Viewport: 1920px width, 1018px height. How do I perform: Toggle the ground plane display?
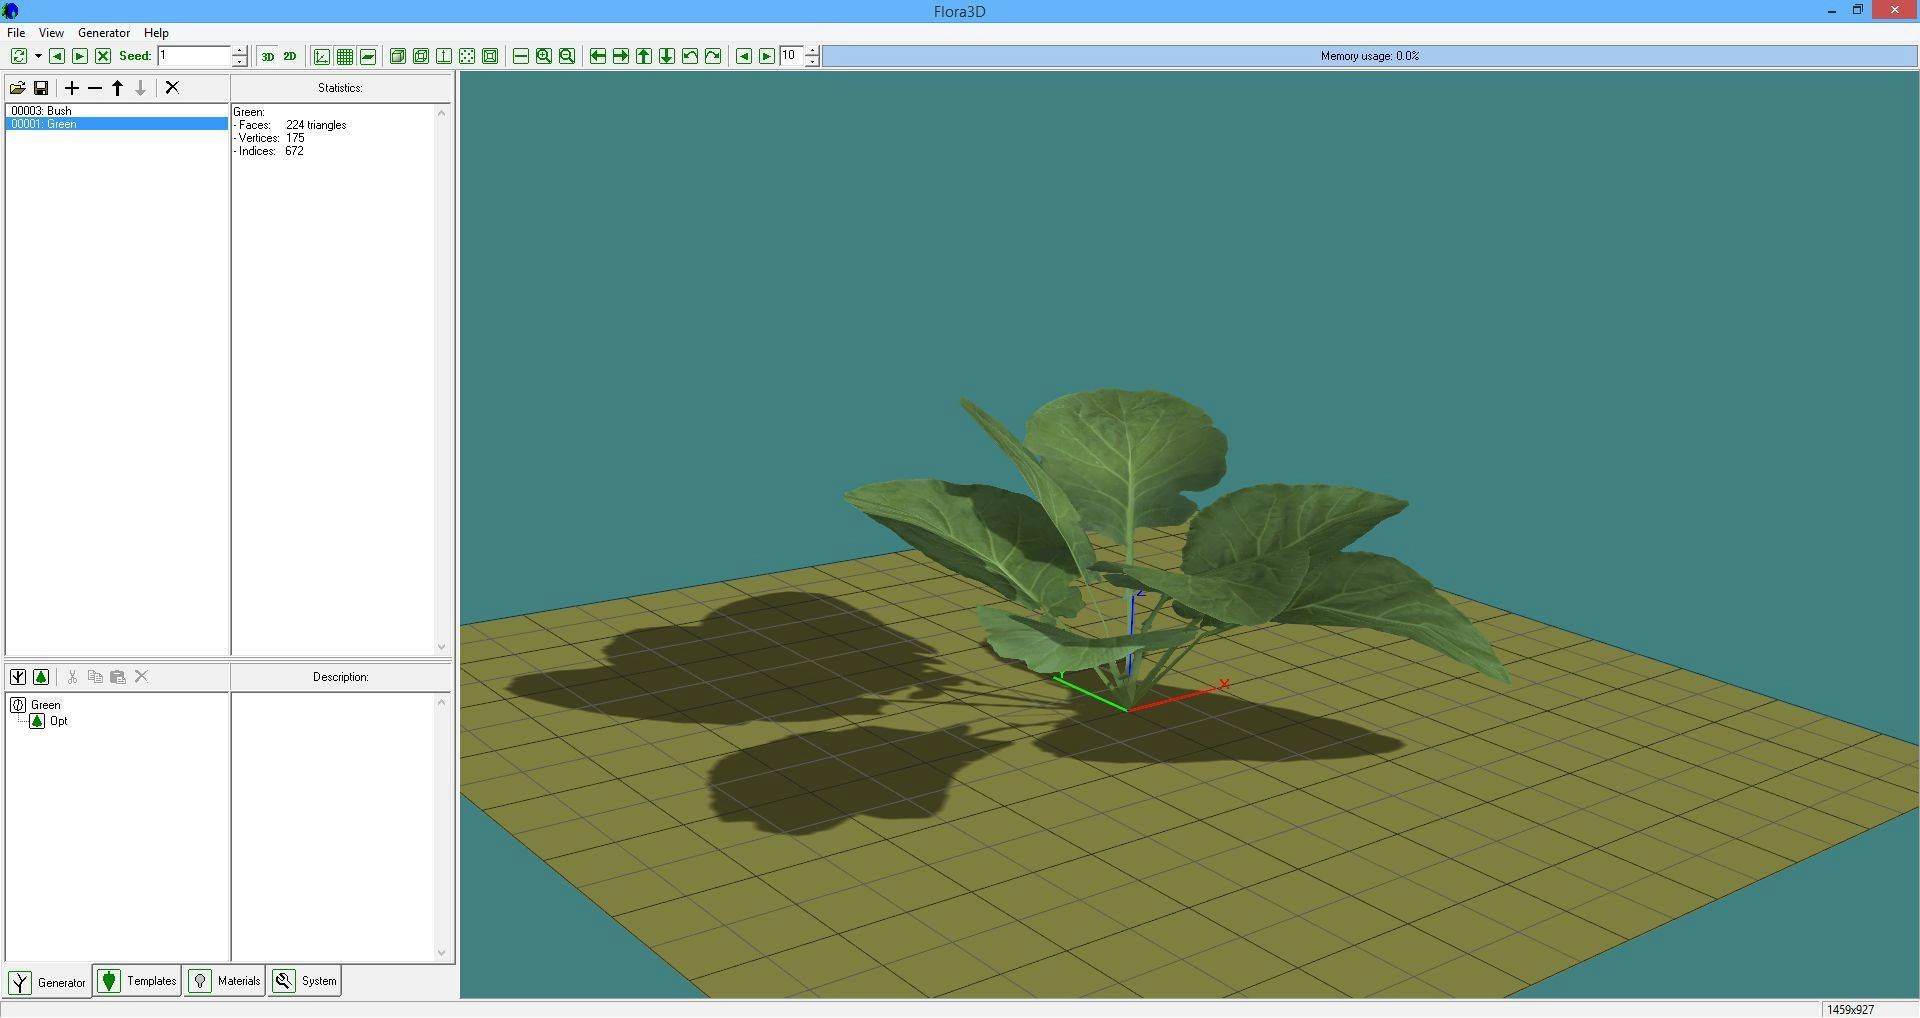(x=368, y=56)
